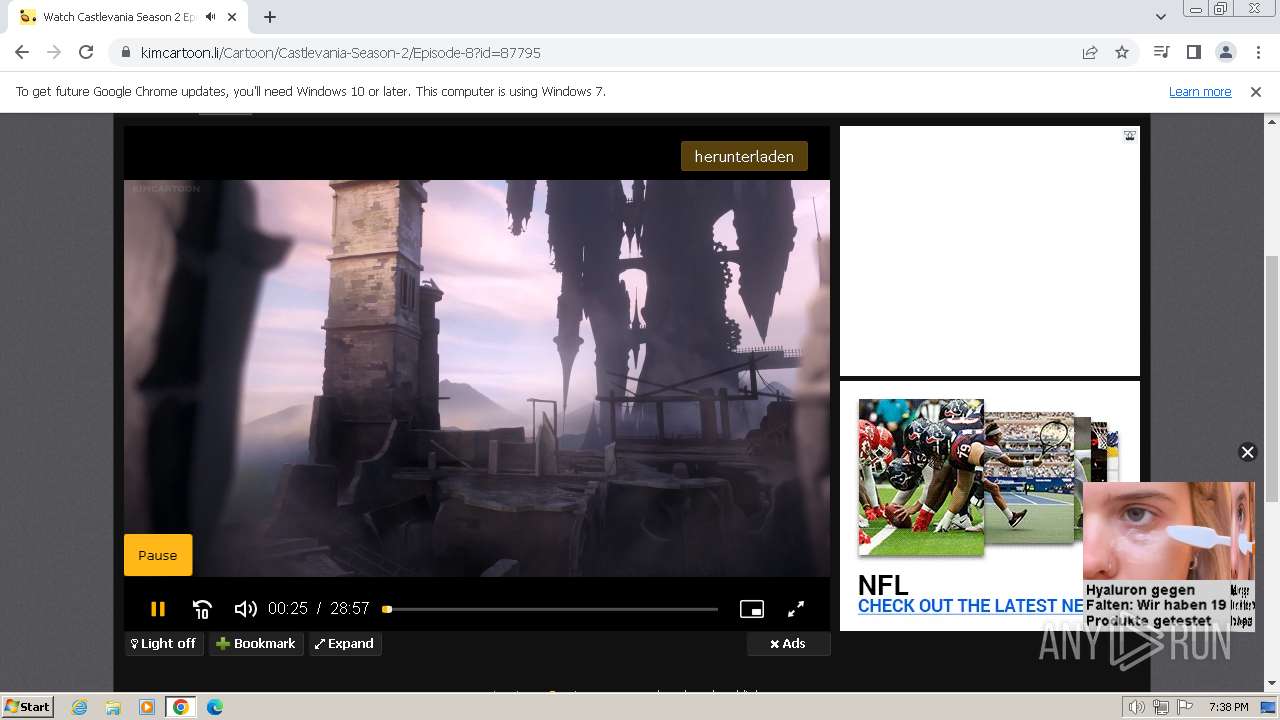Reload the current page

(86, 52)
